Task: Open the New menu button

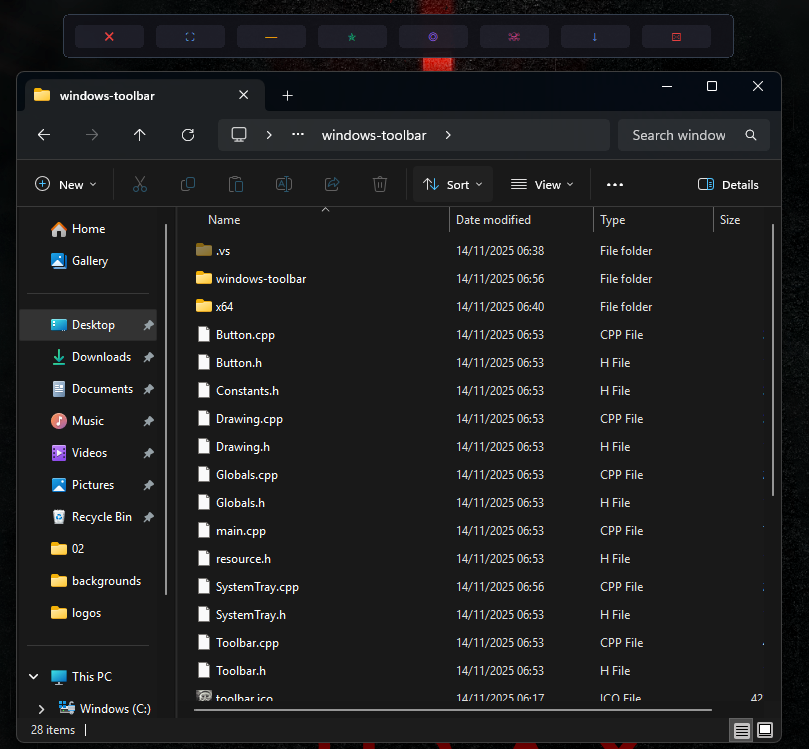Action: [66, 184]
